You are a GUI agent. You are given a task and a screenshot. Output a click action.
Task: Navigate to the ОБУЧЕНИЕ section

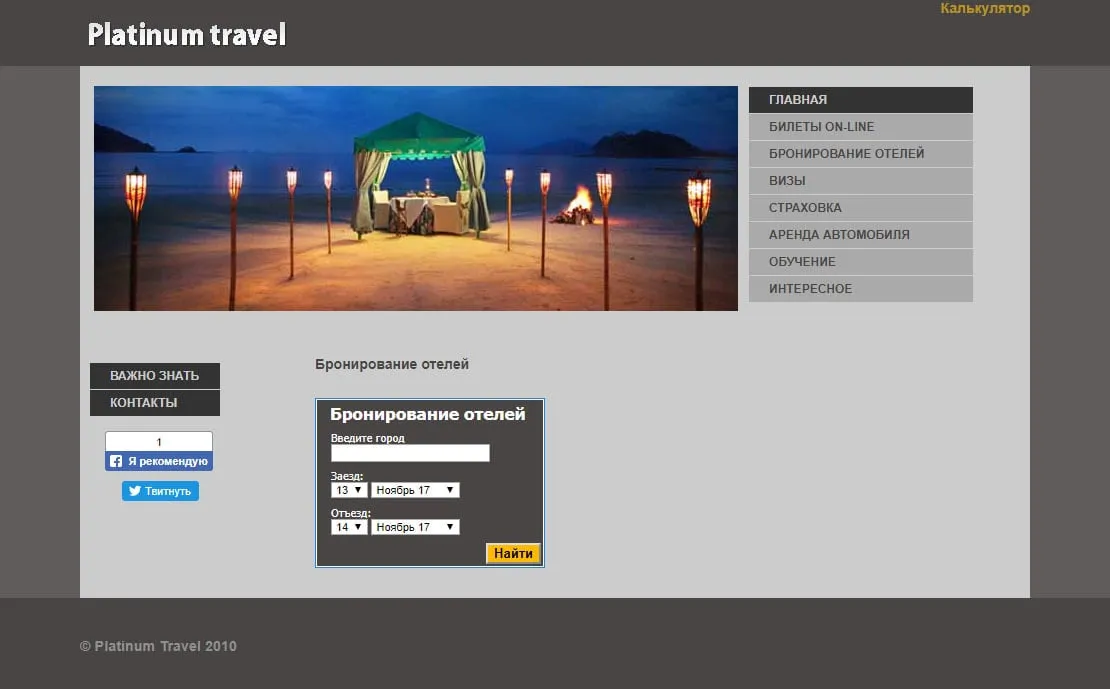[860, 262]
